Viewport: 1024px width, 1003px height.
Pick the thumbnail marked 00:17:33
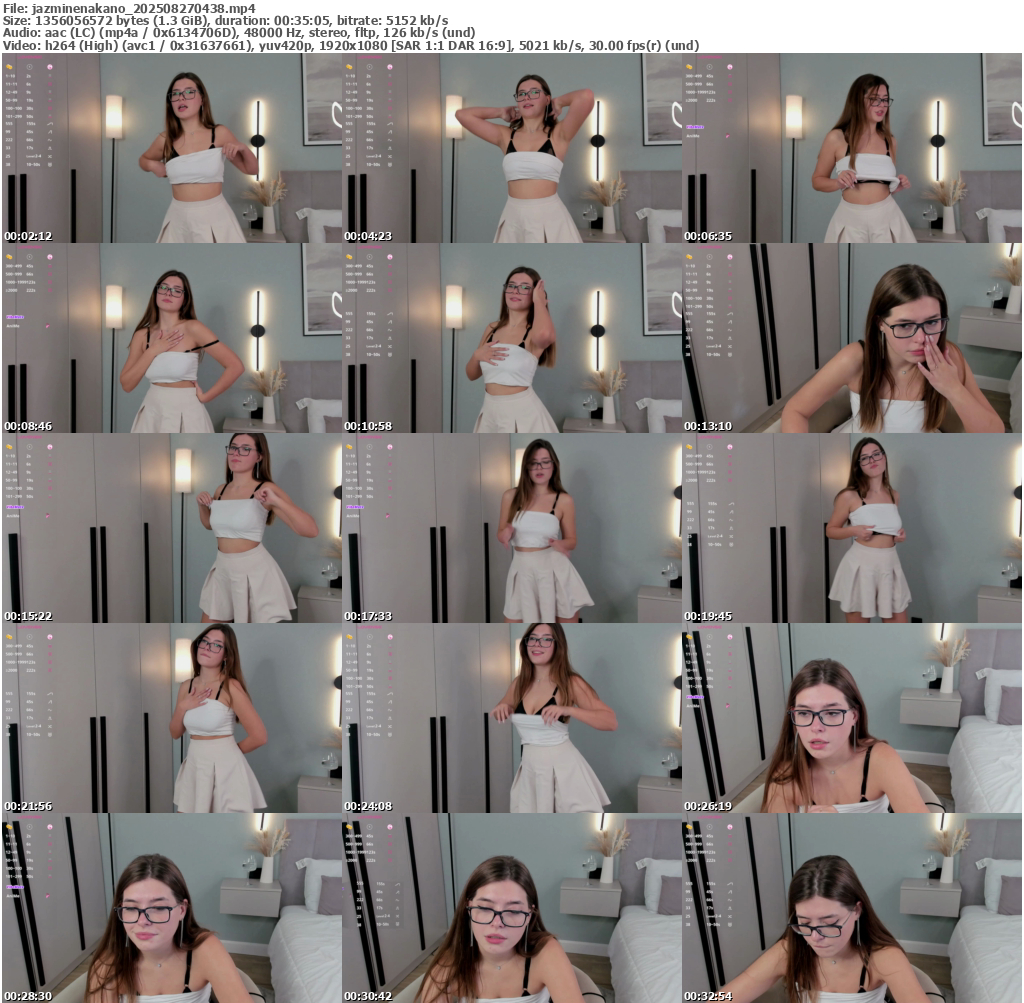(x=512, y=528)
